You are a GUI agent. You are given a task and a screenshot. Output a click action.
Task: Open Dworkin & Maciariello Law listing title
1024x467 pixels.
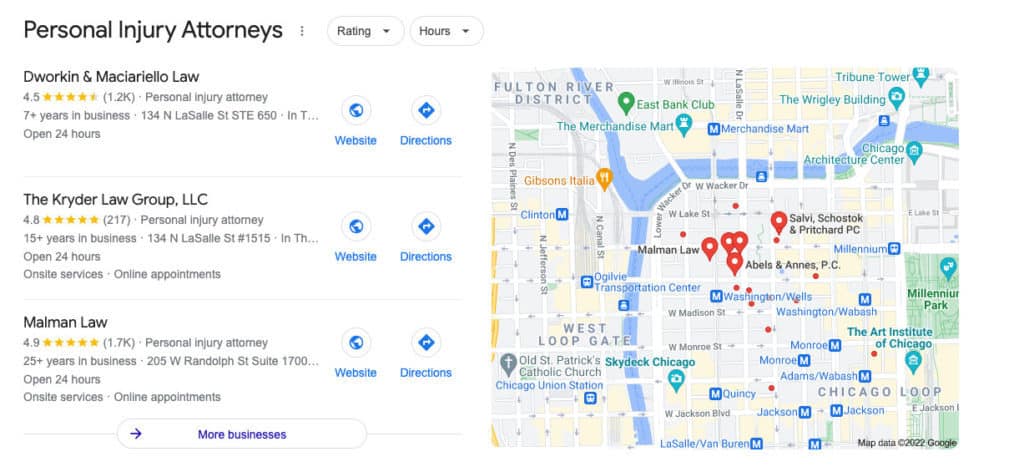click(x=111, y=76)
